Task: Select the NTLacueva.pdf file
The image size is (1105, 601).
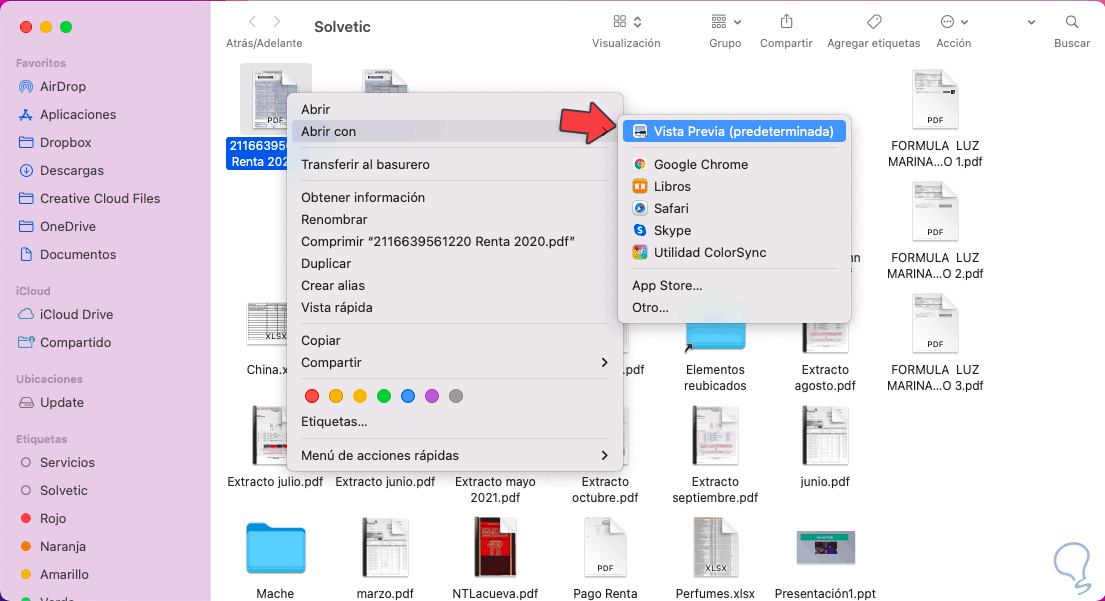Action: (495, 547)
